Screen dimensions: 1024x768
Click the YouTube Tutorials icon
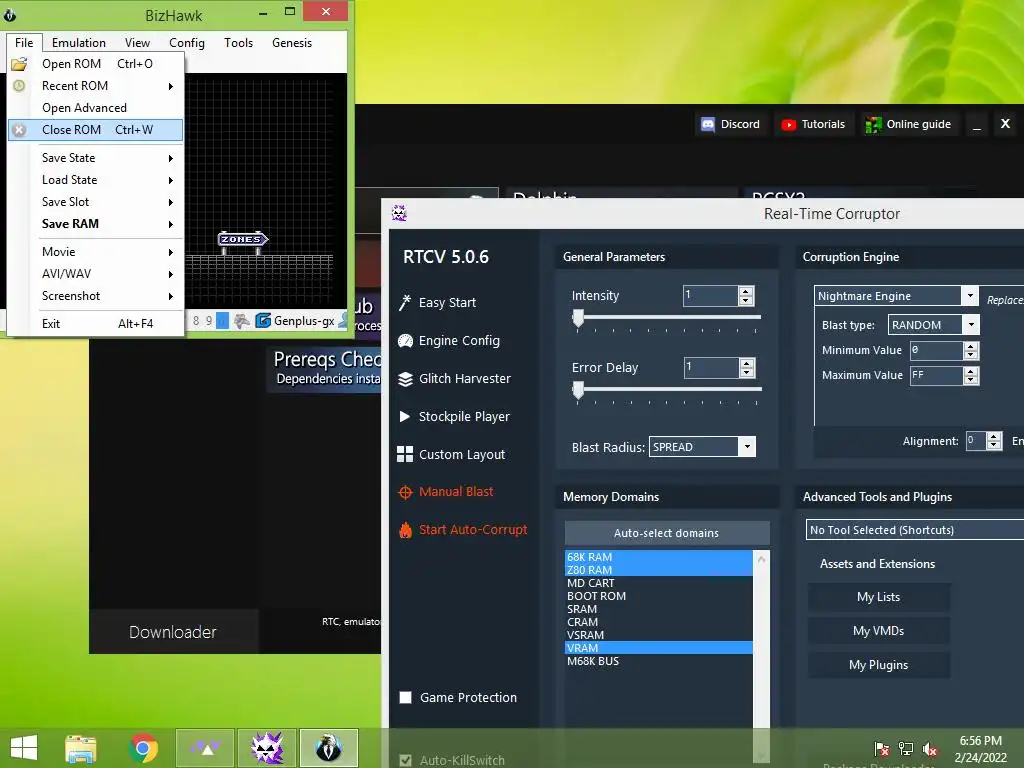(x=789, y=124)
